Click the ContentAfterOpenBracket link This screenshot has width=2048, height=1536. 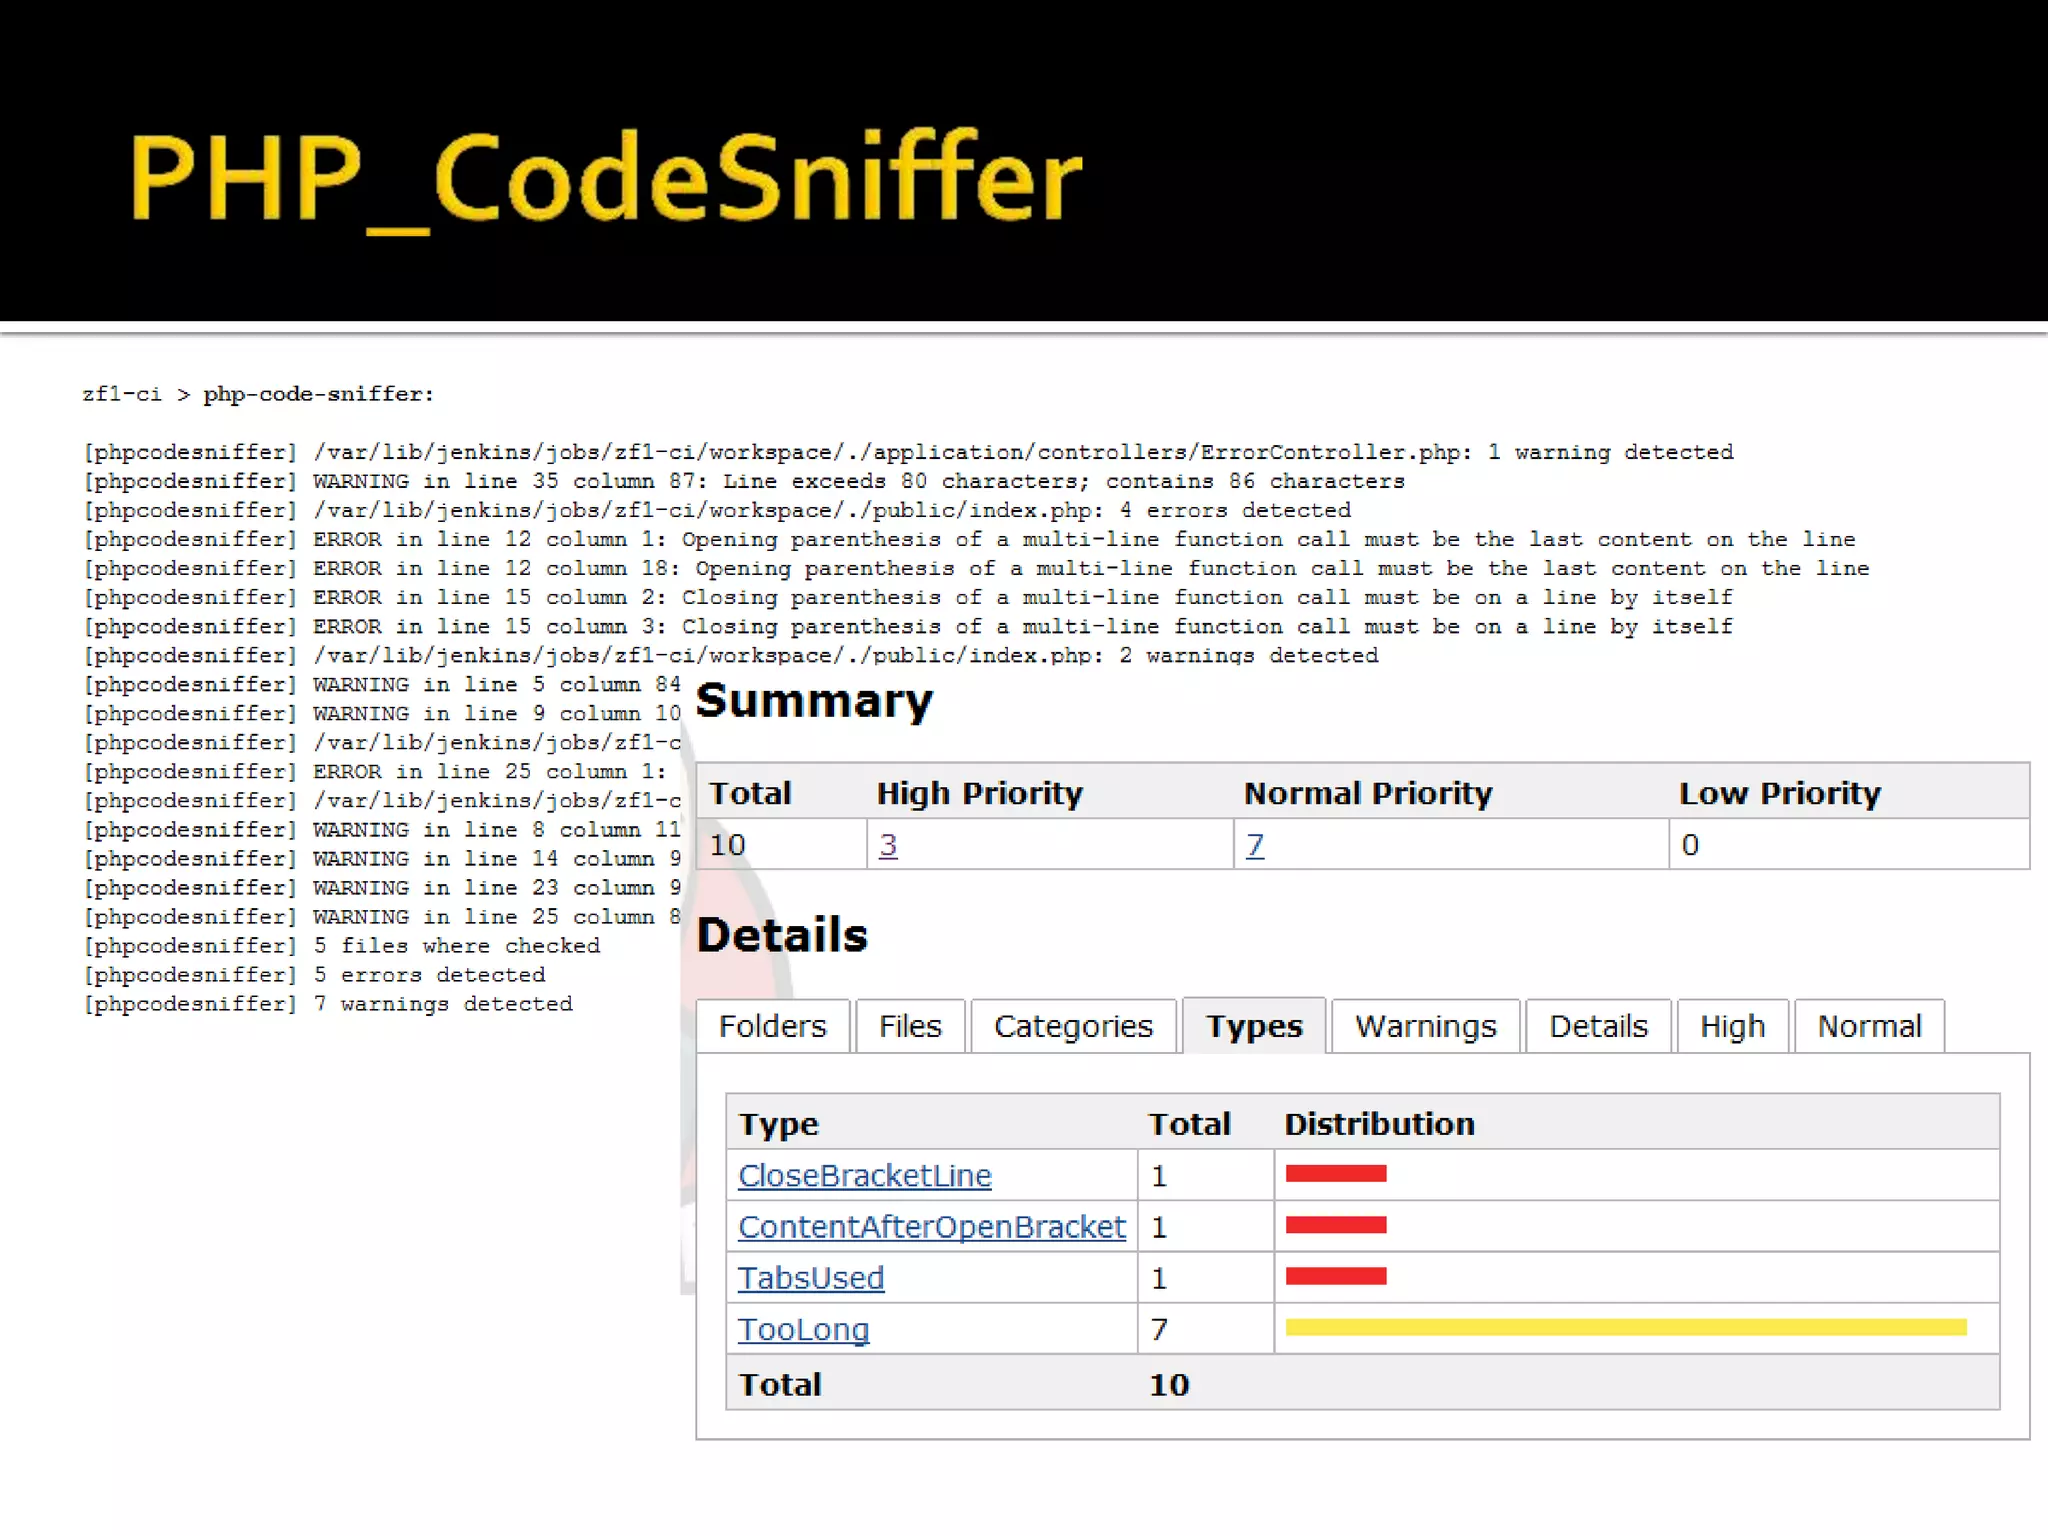pyautogui.click(x=931, y=1226)
